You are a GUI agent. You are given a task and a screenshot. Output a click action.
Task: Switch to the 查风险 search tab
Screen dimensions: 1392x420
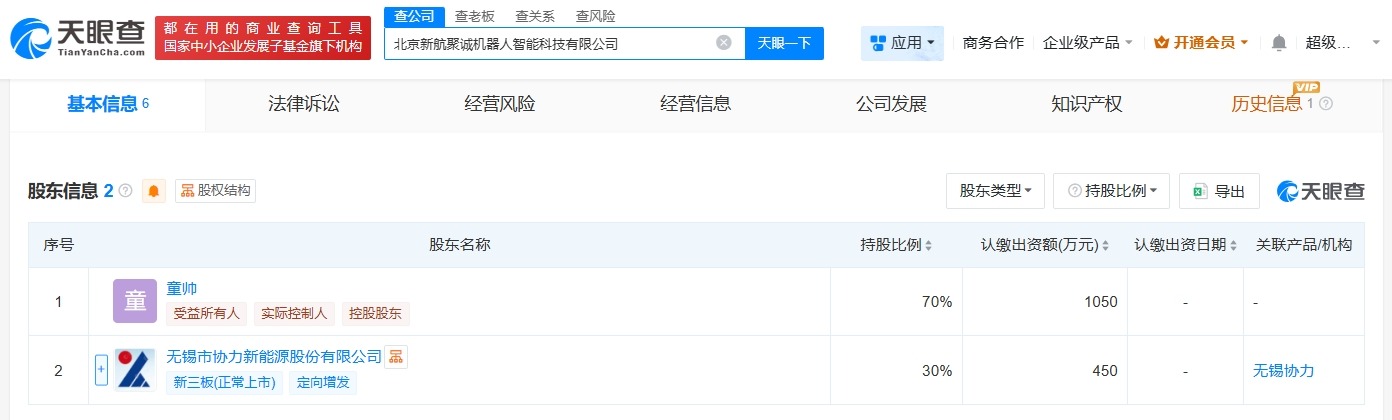(596, 16)
